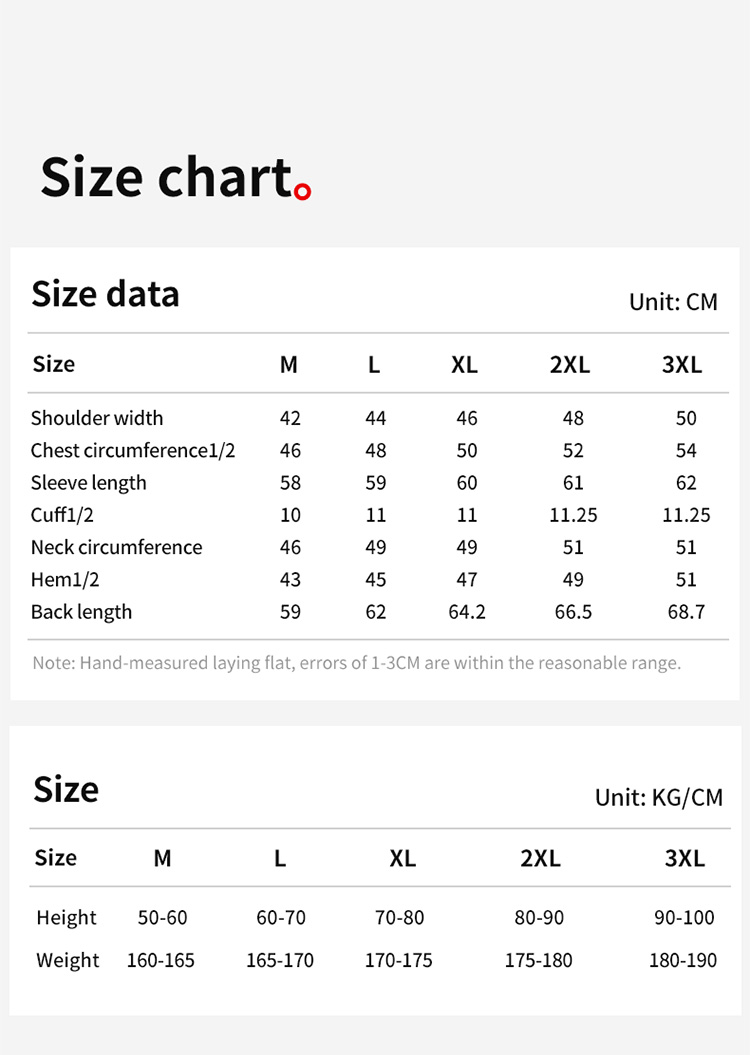This screenshot has width=750, height=1055.
Task: Select the Sleeve length row label
Action: point(89,483)
